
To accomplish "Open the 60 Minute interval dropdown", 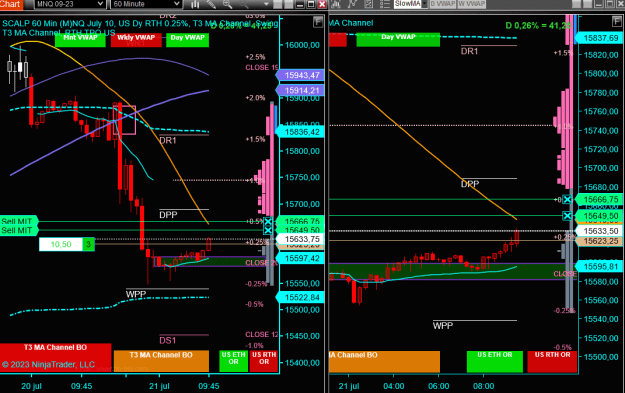I will [146, 4].
